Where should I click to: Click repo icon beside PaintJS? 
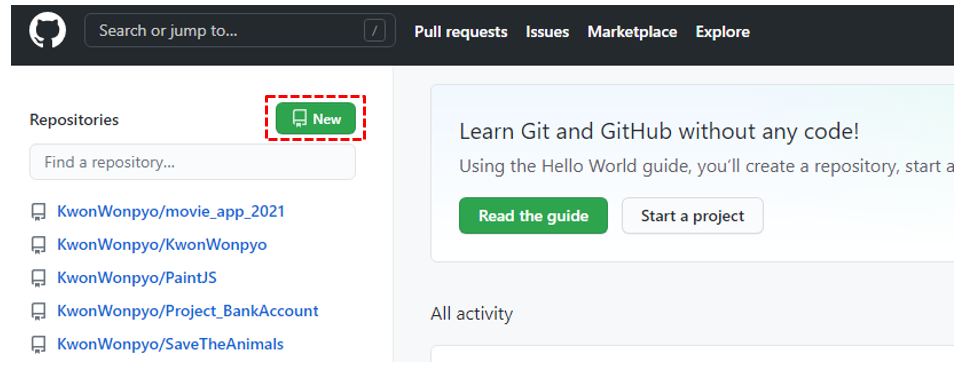(x=39, y=278)
